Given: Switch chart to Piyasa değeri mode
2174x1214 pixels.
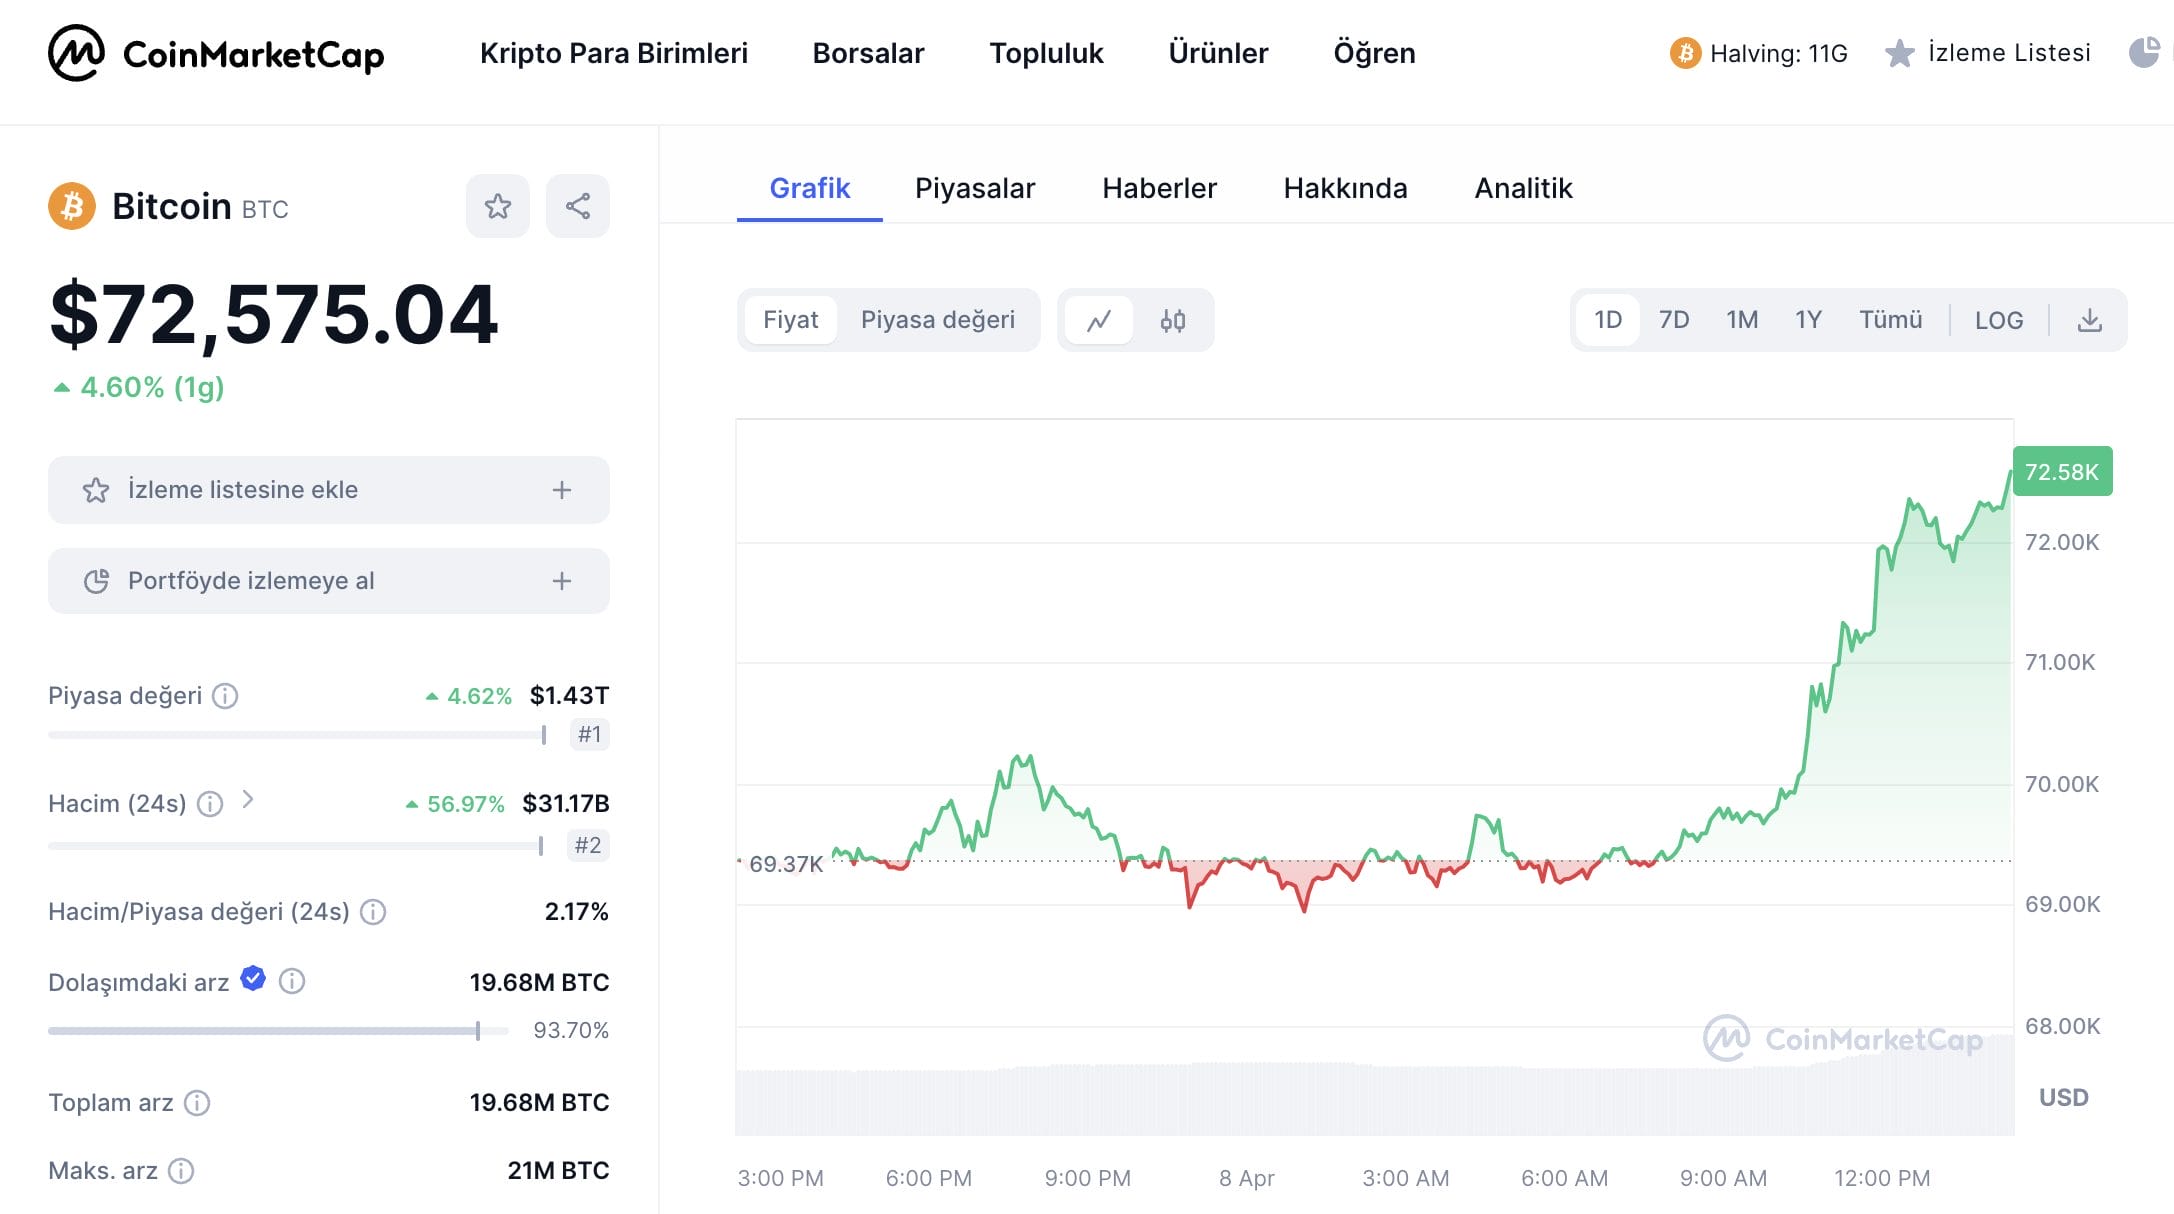Looking at the screenshot, I should pyautogui.click(x=937, y=320).
